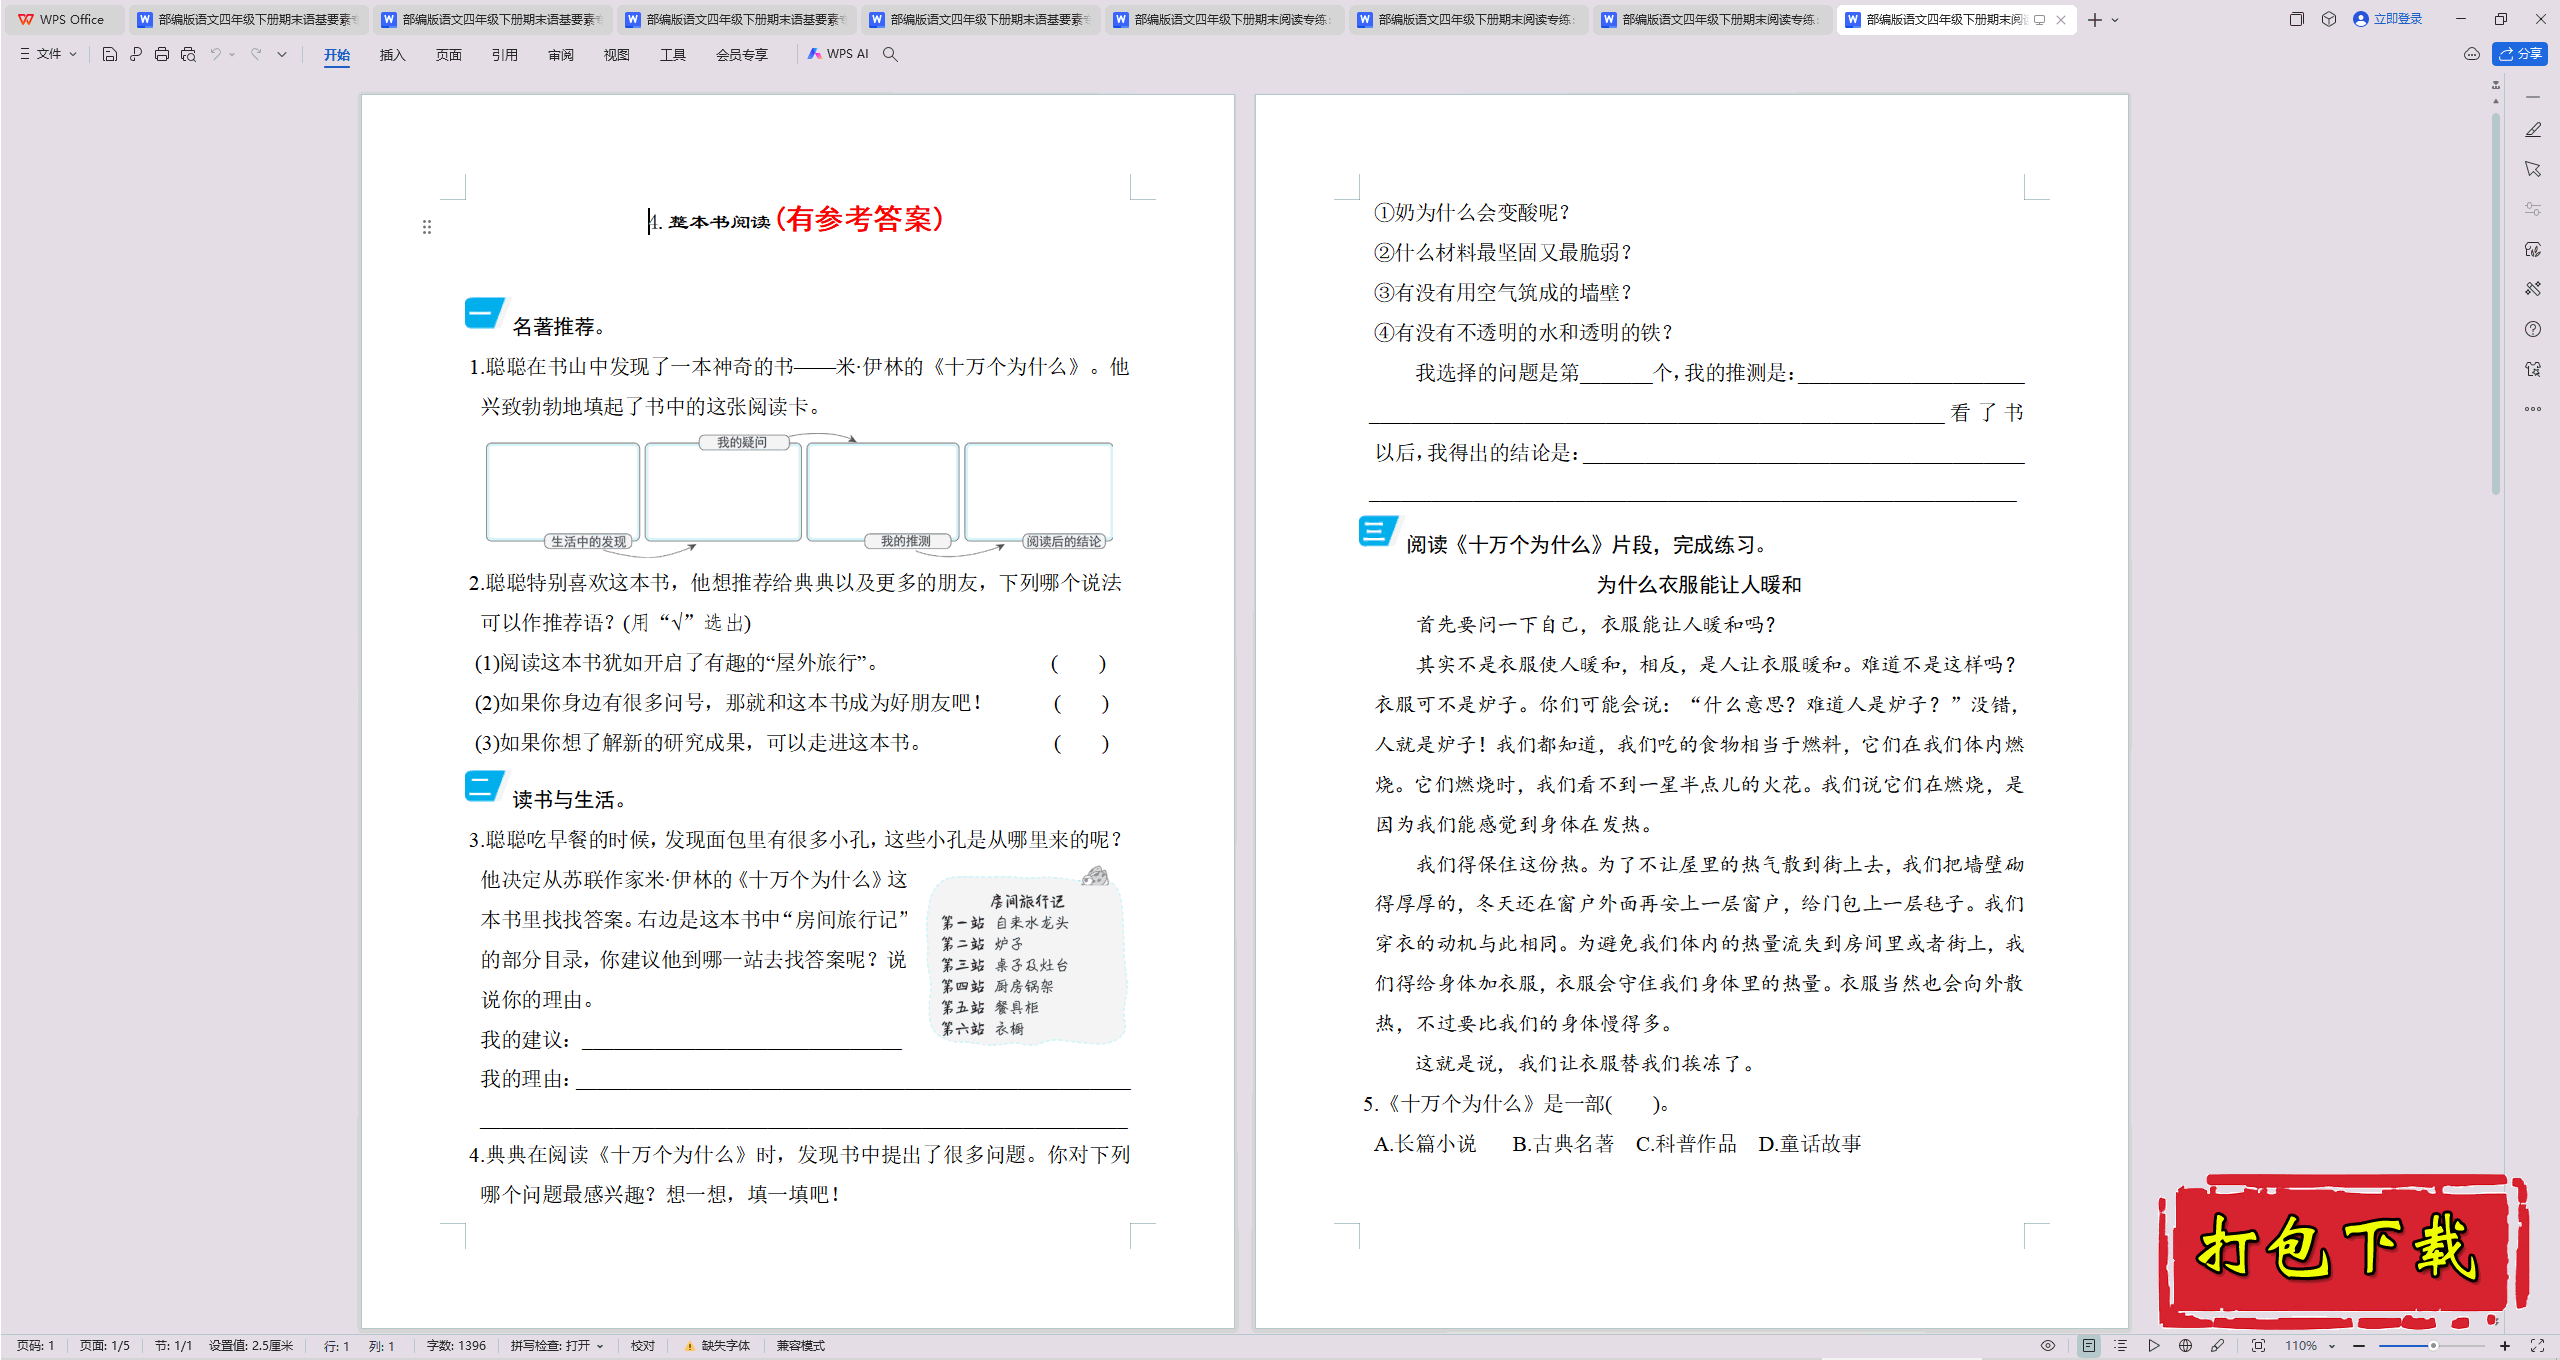Switch to page layout view
The width and height of the screenshot is (2560, 1360).
point(2089,1346)
